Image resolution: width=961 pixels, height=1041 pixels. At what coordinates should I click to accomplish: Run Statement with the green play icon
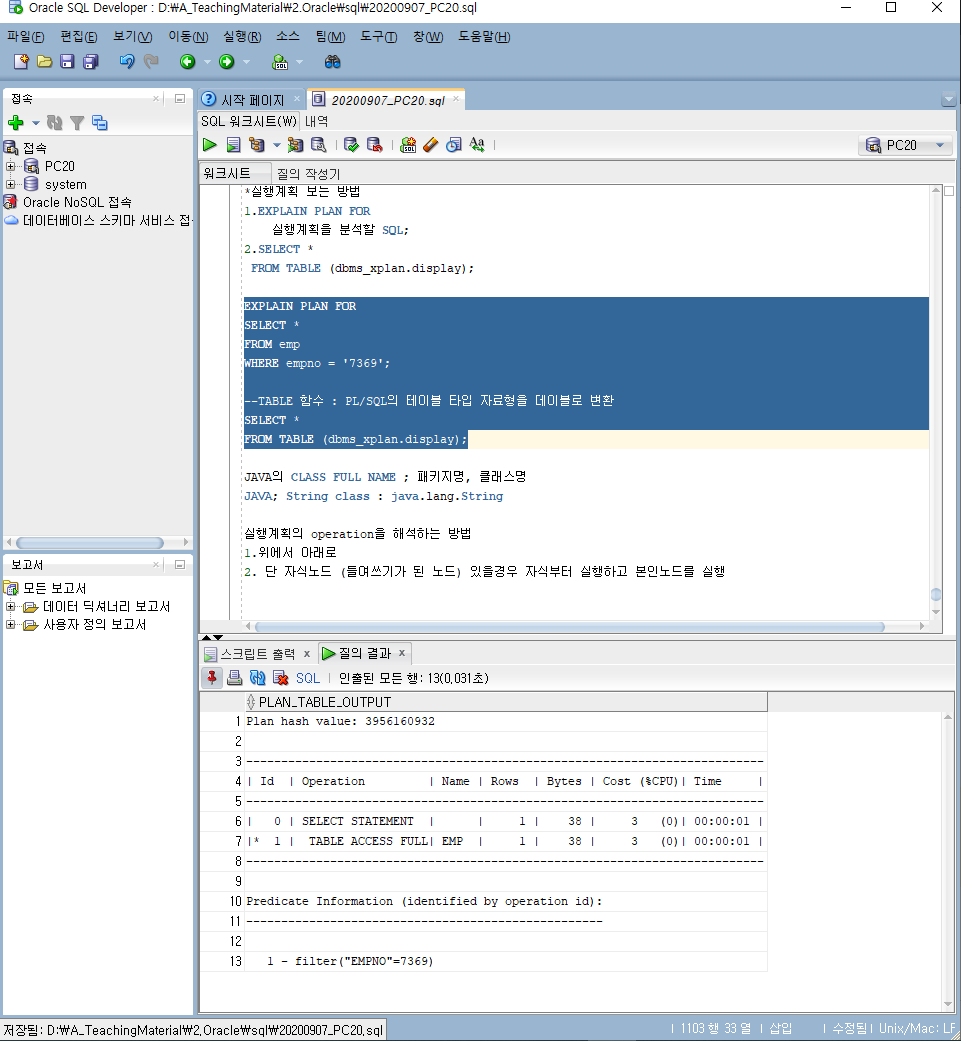coord(210,145)
